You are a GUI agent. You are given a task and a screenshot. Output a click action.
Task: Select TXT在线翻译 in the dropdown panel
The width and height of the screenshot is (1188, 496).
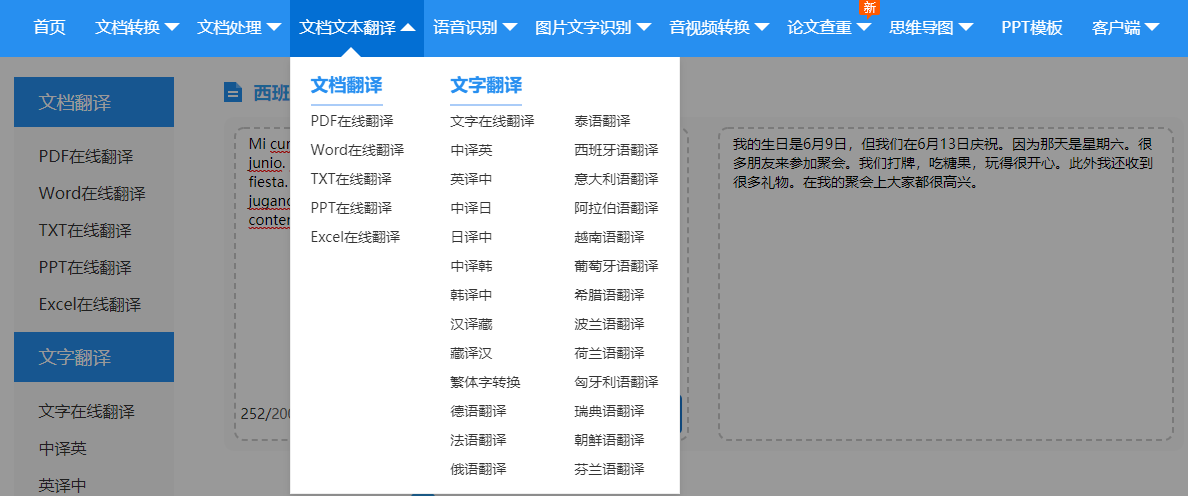pos(351,179)
